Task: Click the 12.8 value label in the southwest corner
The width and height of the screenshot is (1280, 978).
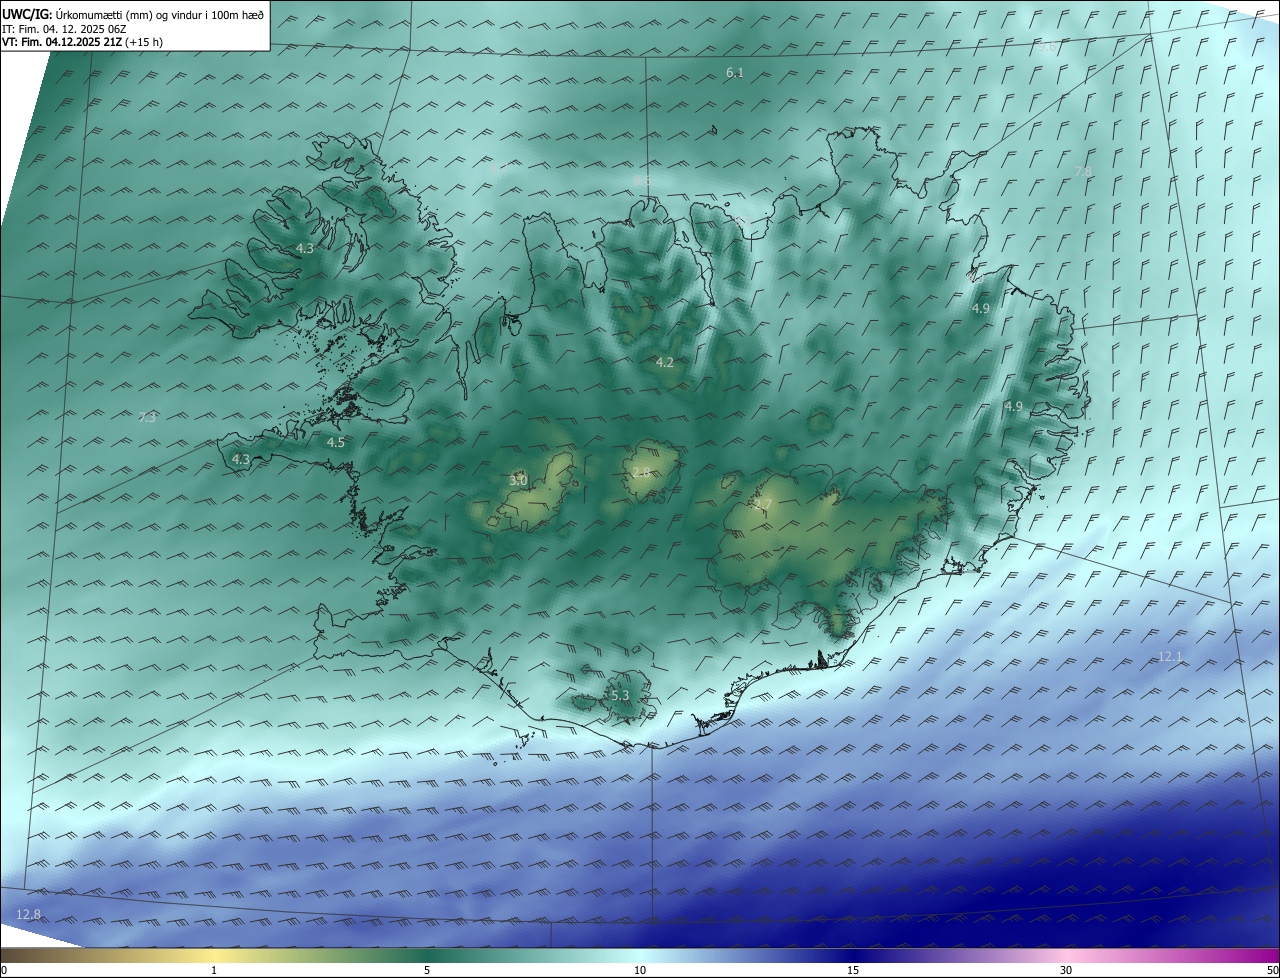Action: (29, 914)
